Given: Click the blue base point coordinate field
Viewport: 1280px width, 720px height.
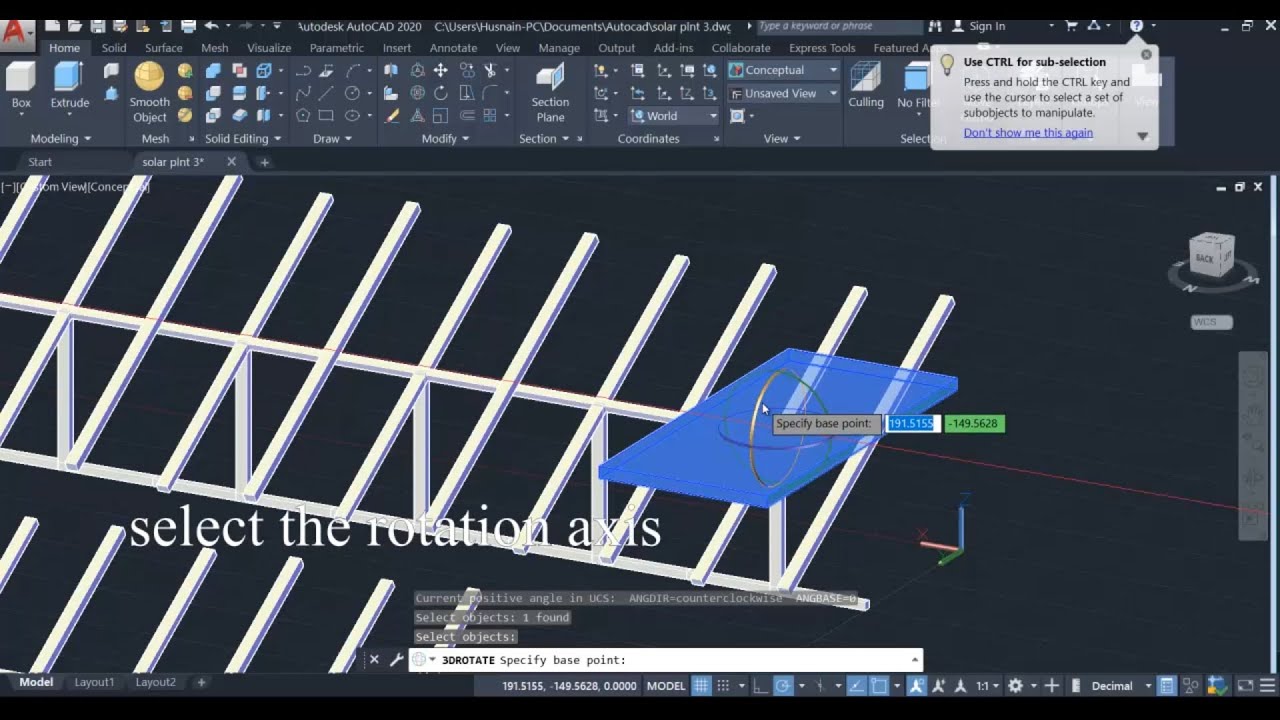Looking at the screenshot, I should (912, 424).
